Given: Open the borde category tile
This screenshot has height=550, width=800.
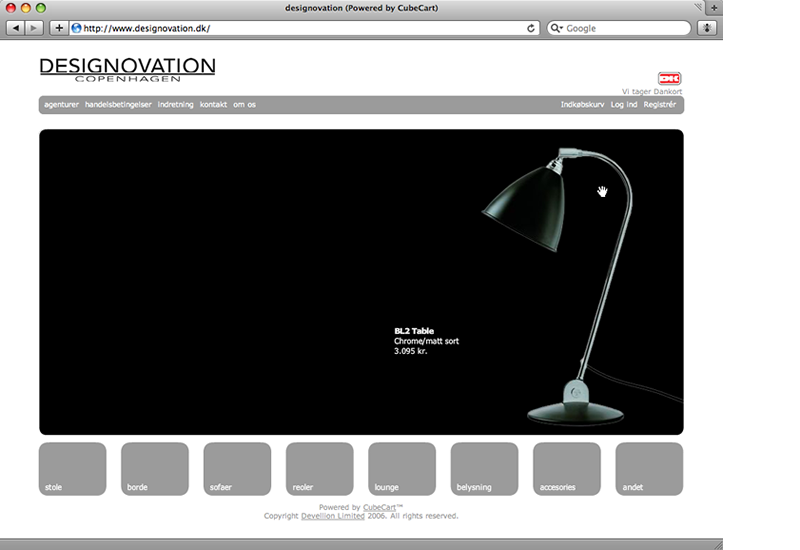Looking at the screenshot, I should tap(155, 469).
